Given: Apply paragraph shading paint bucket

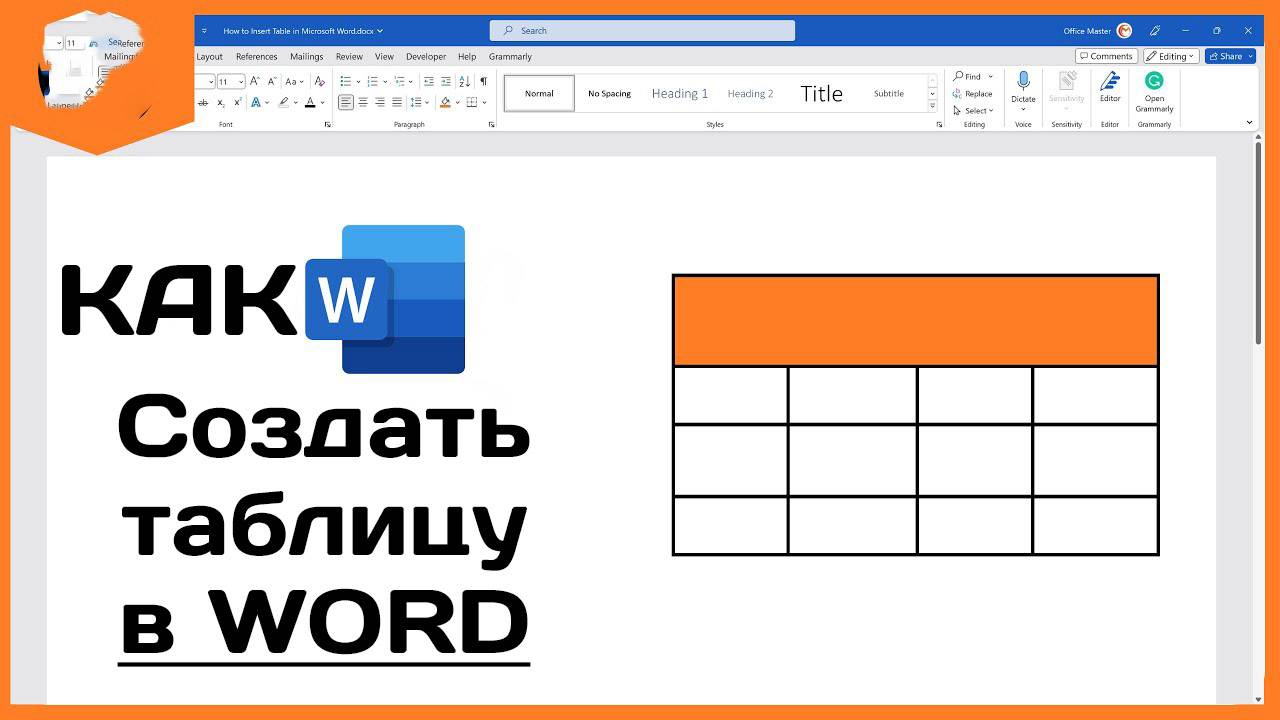Looking at the screenshot, I should pos(445,102).
